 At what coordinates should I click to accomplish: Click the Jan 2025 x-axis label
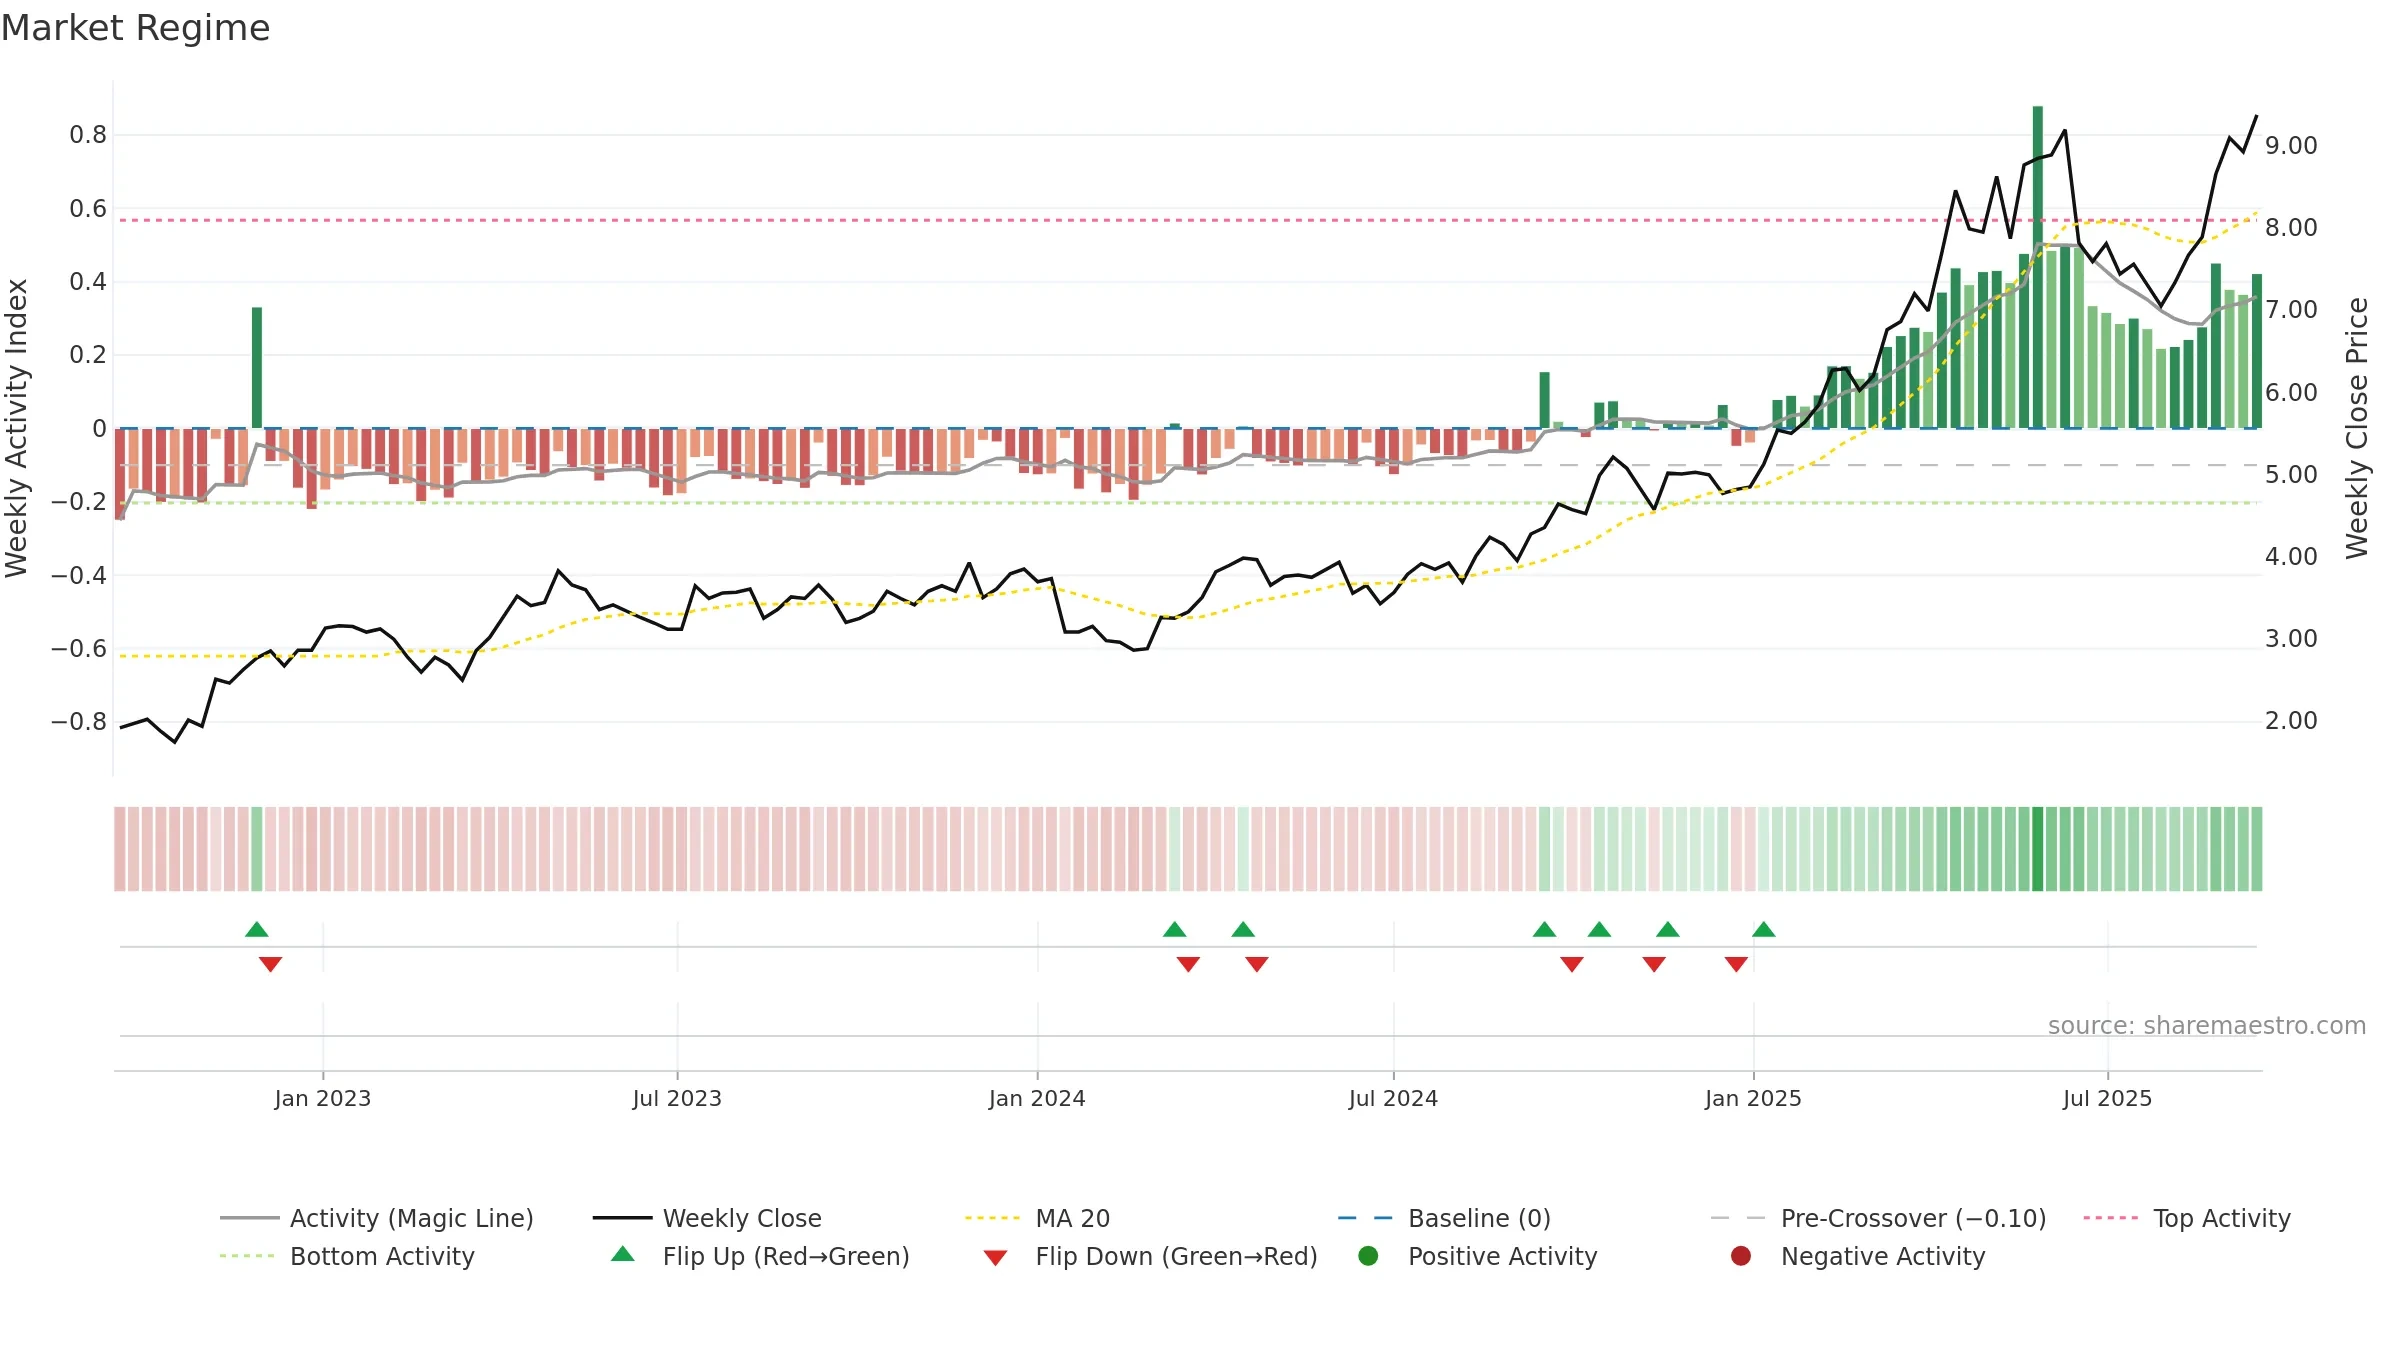pos(1753,1098)
